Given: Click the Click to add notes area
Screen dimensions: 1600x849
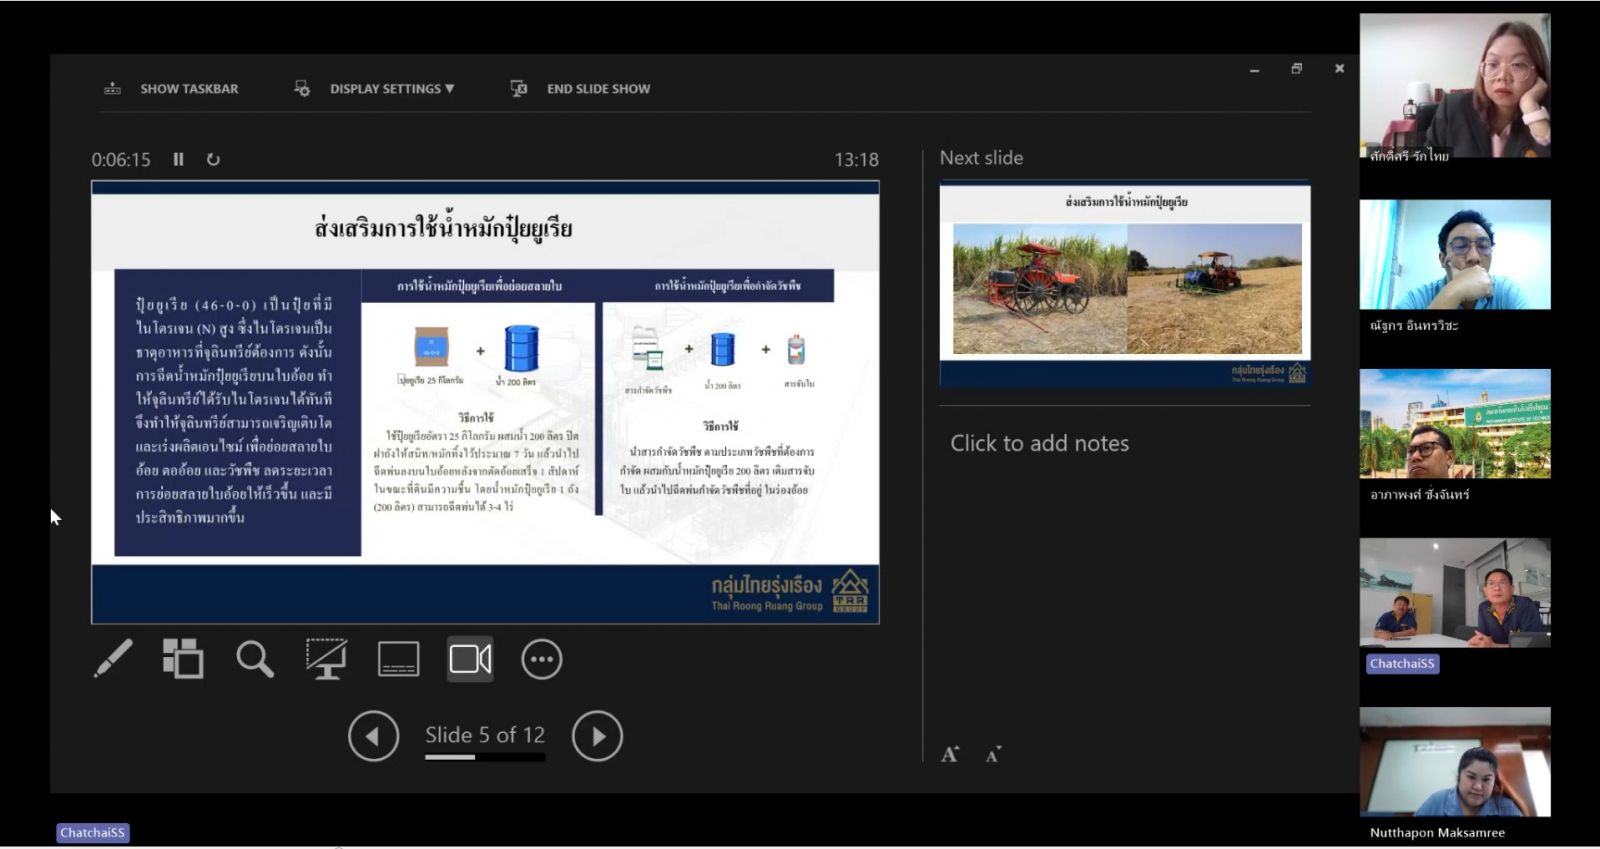Looking at the screenshot, I should click(1039, 443).
